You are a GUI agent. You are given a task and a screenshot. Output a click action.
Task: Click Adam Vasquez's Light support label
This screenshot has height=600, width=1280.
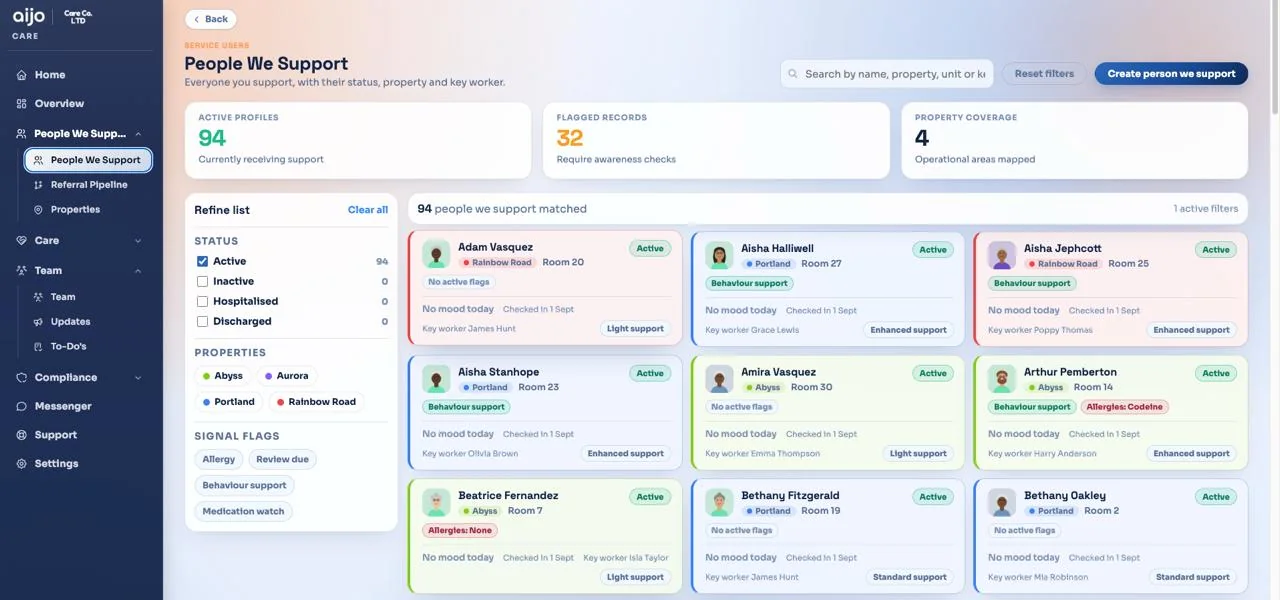click(635, 329)
